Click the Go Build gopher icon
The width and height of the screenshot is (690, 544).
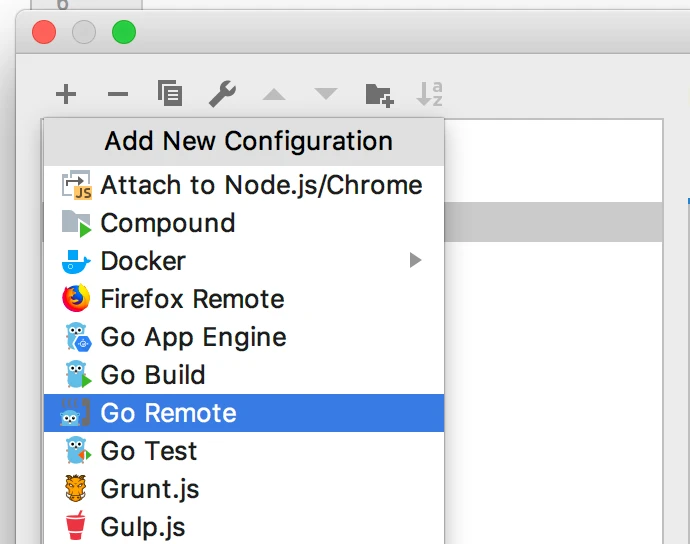[78, 375]
